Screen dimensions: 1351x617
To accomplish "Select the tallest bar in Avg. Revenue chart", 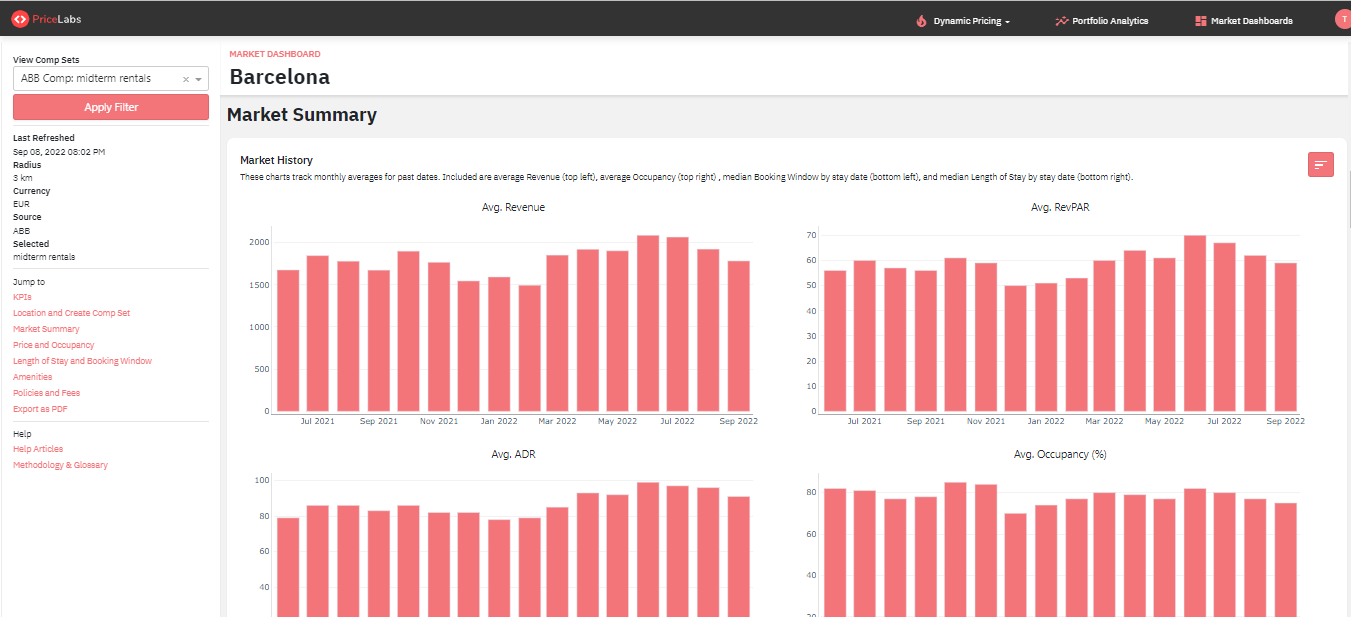I will point(648,323).
